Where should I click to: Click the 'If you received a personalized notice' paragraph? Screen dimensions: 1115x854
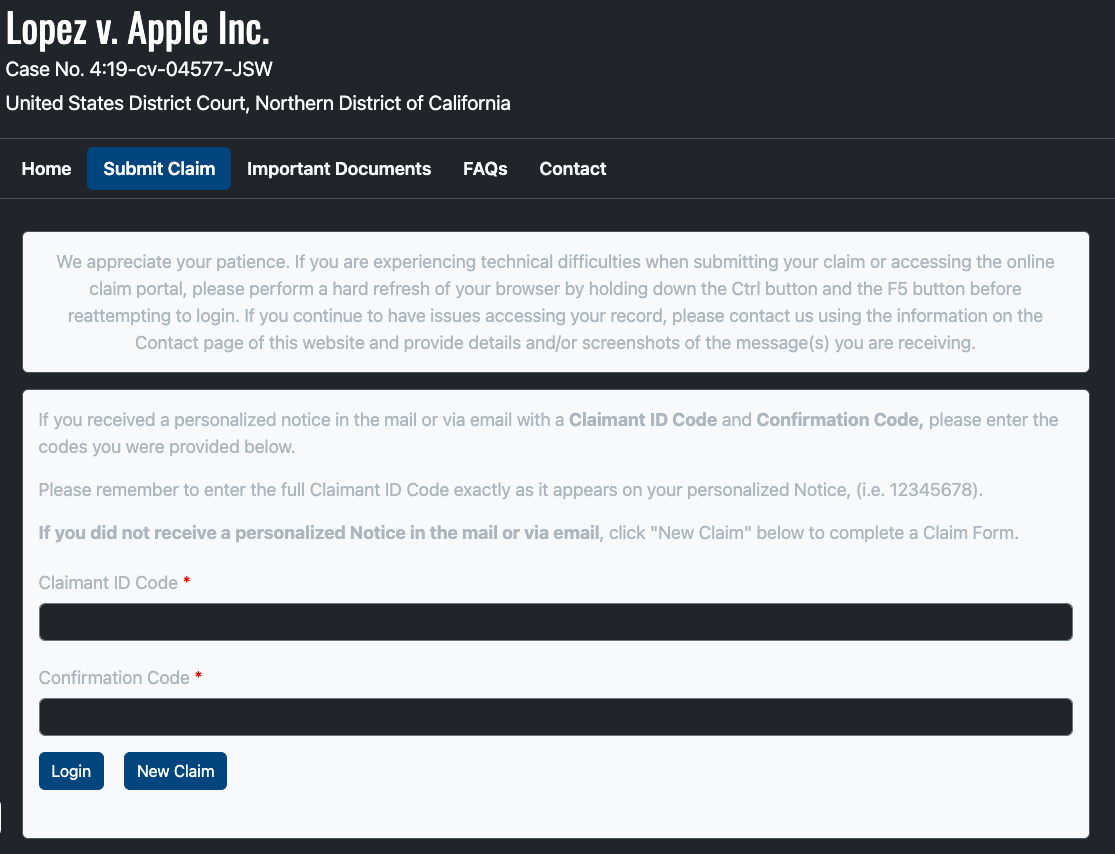tap(548, 433)
